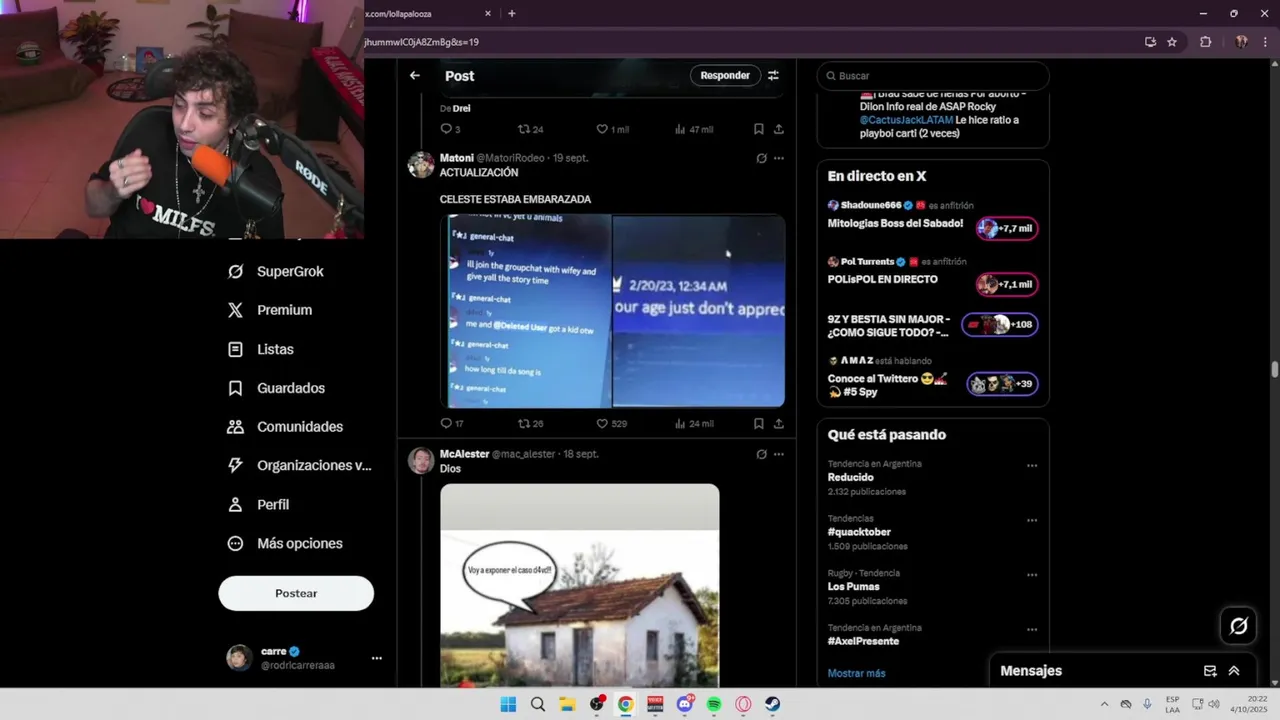Click the Buscar search field
This screenshot has height=720, width=1280.
[x=933, y=76]
